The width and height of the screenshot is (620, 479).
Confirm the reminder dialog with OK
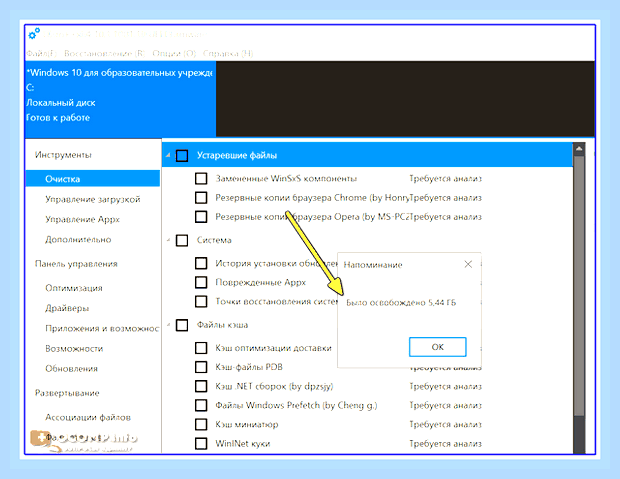pyautogui.click(x=438, y=347)
